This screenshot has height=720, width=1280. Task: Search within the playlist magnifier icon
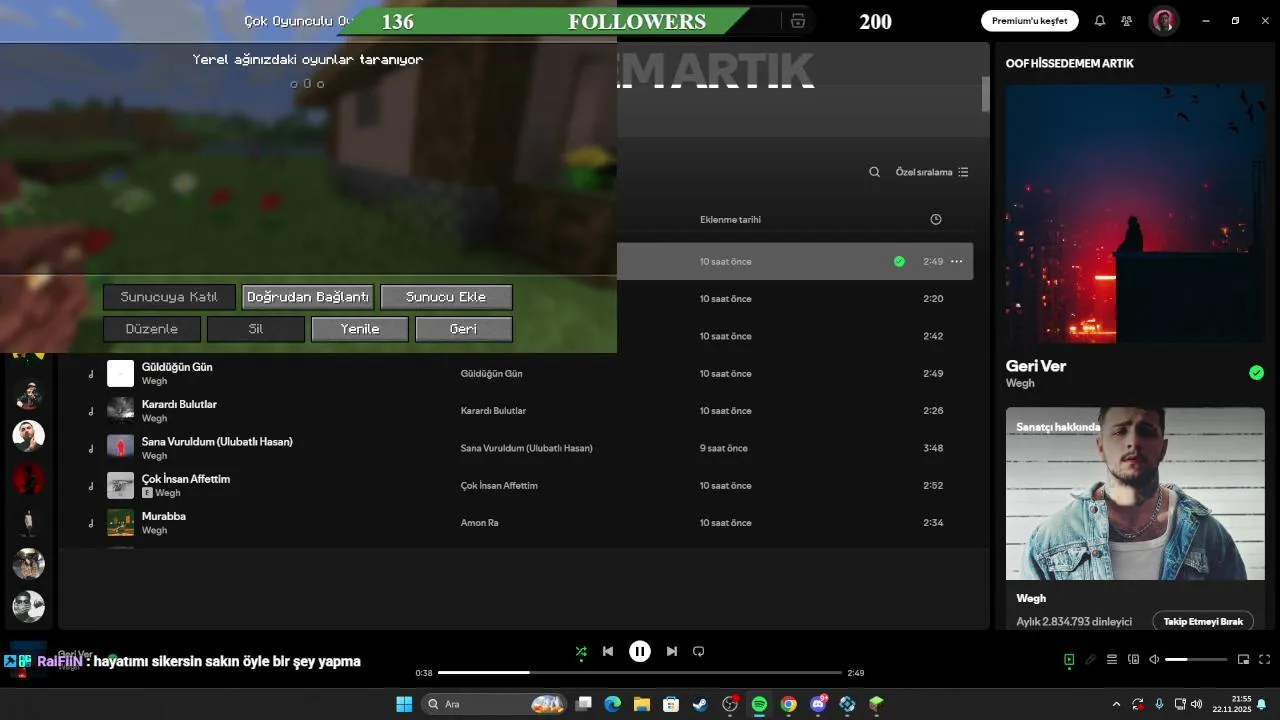point(874,172)
